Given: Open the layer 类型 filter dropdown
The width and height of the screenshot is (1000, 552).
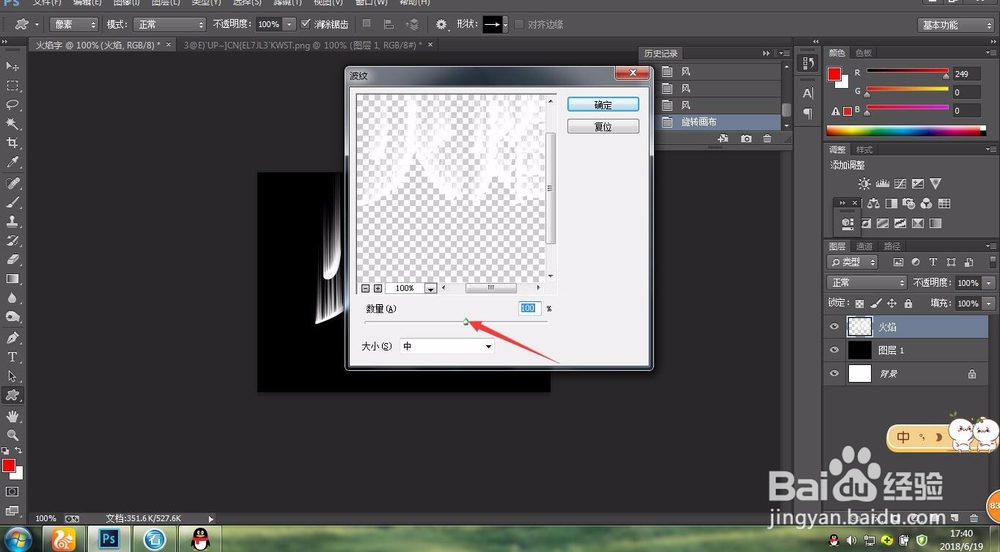Looking at the screenshot, I should (852, 262).
